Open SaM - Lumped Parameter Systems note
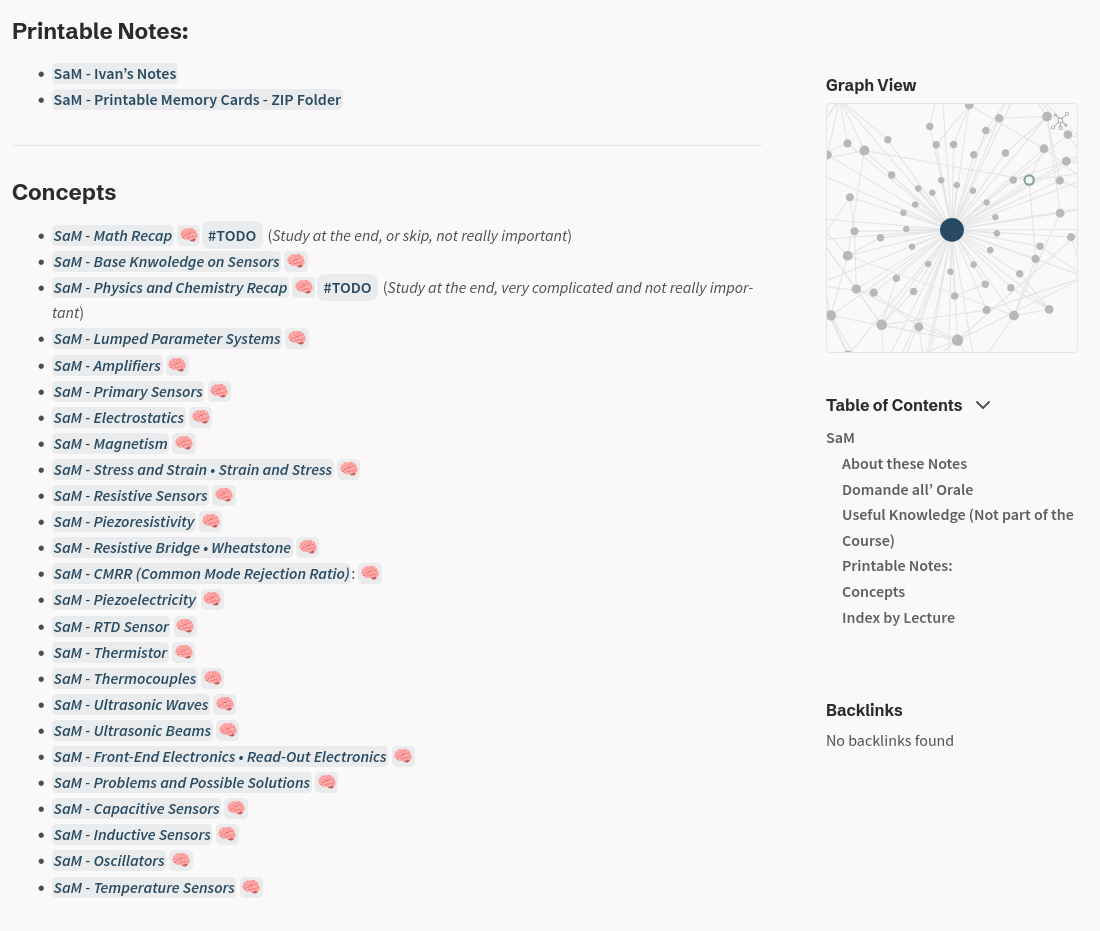Image resolution: width=1100 pixels, height=931 pixels. 167,339
